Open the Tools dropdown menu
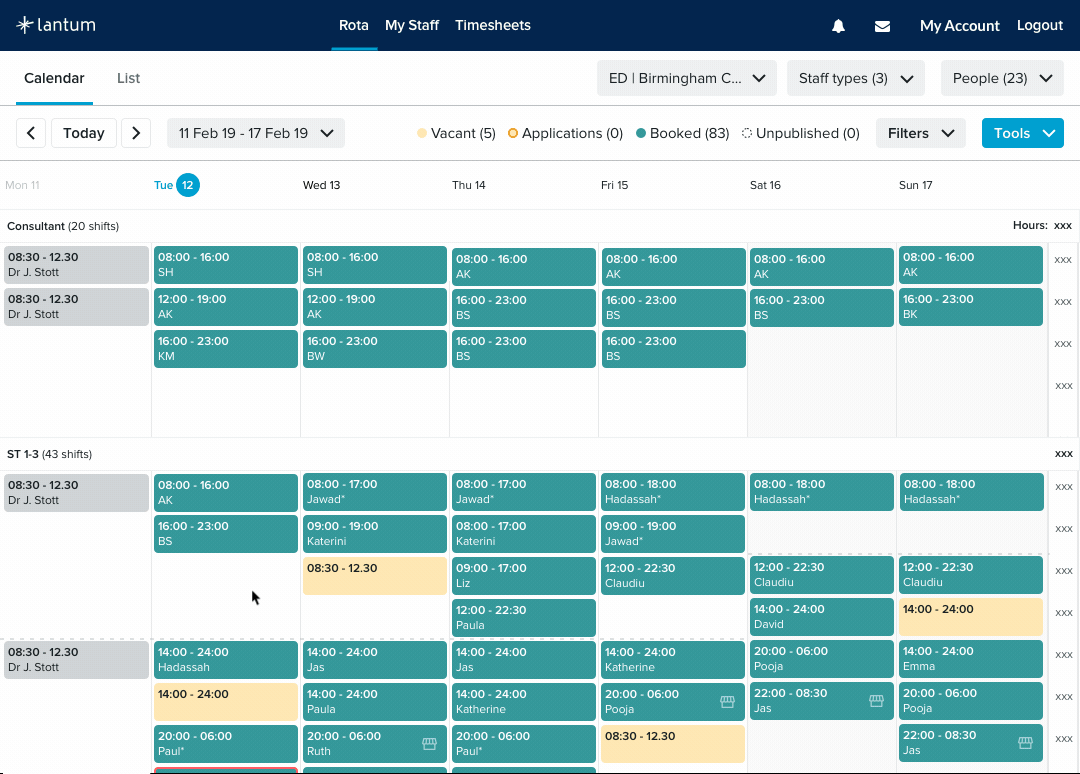The height and width of the screenshot is (774, 1080). tap(1023, 133)
